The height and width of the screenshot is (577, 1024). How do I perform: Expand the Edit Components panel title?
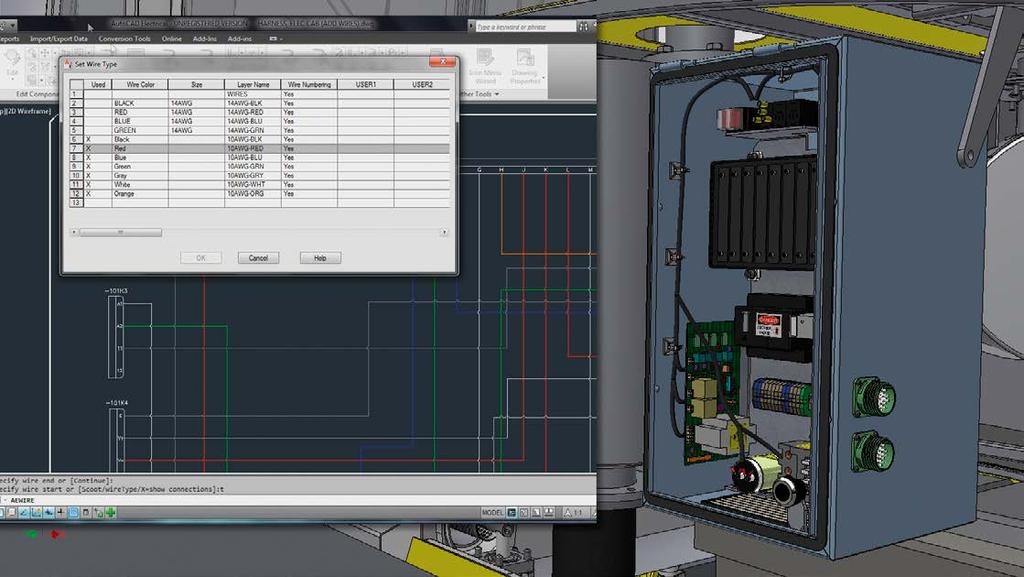tap(36, 95)
